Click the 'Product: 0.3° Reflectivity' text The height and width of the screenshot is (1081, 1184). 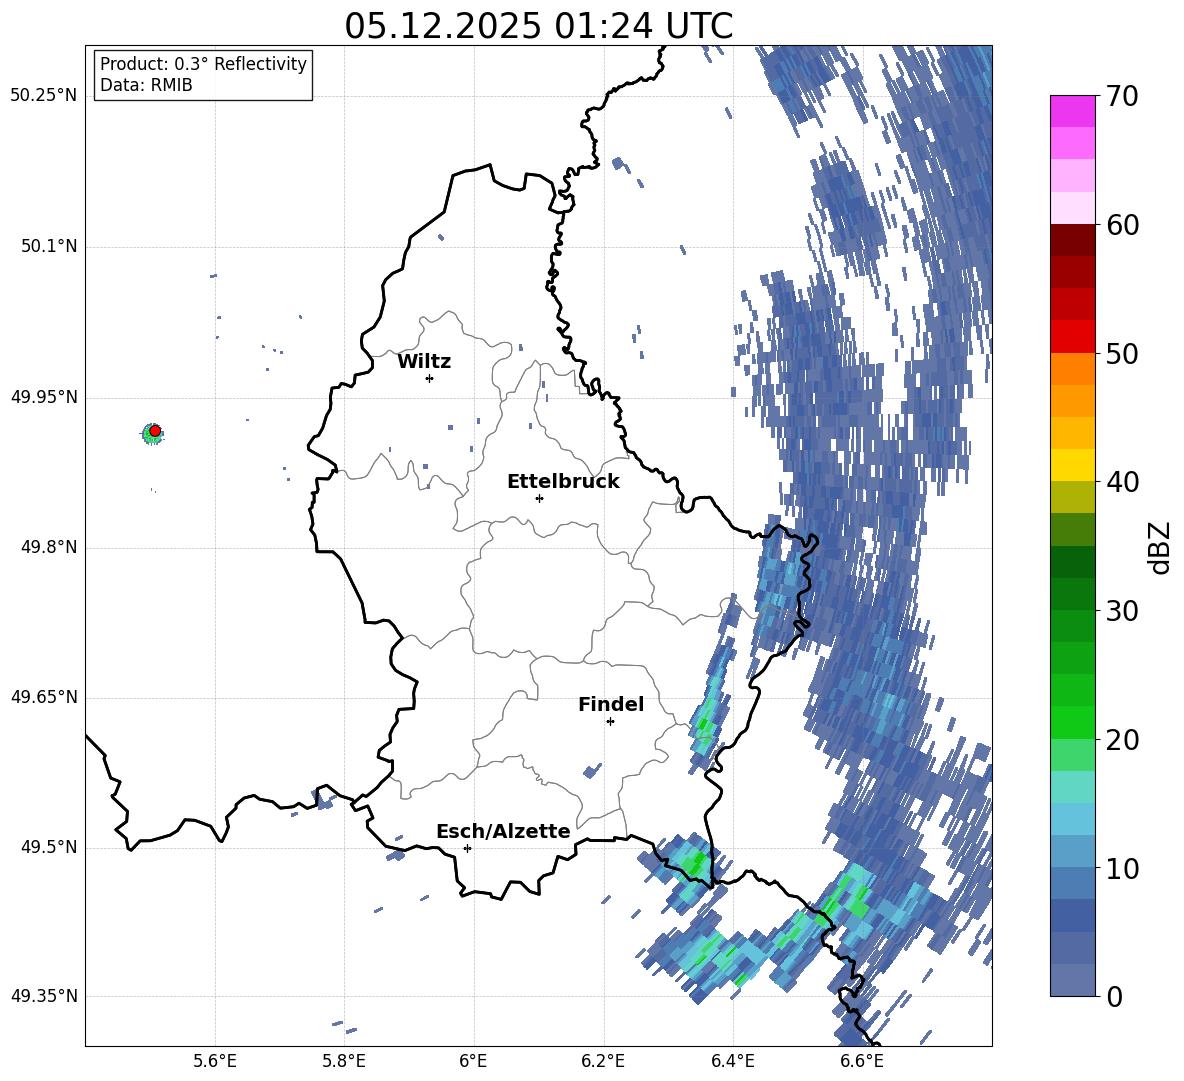pos(203,63)
